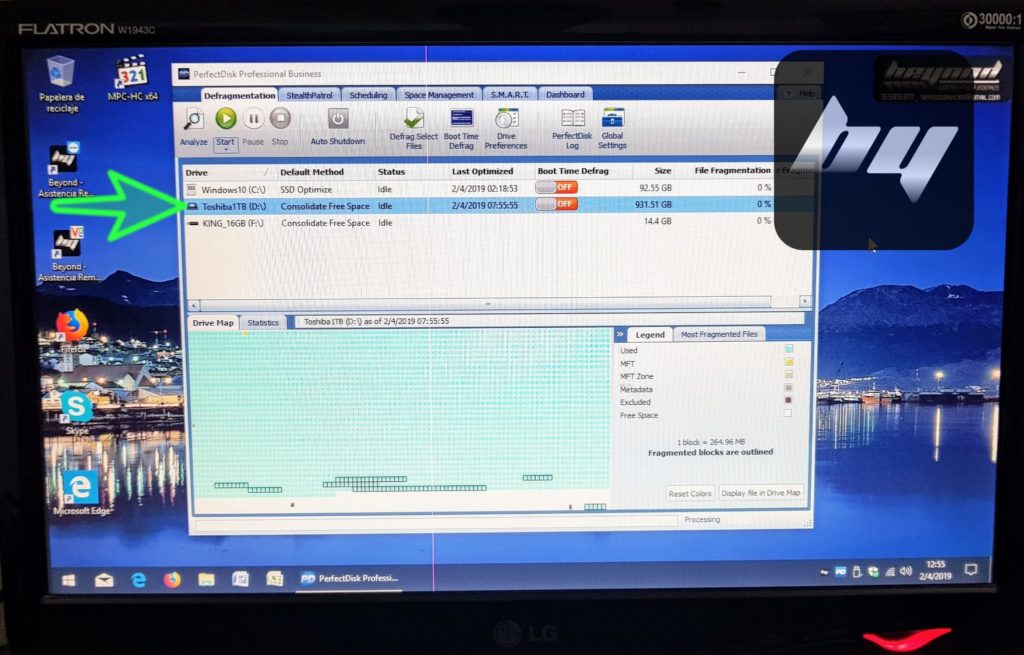The image size is (1024, 655).
Task: Open the PerfectDisk Log
Action: point(572,129)
